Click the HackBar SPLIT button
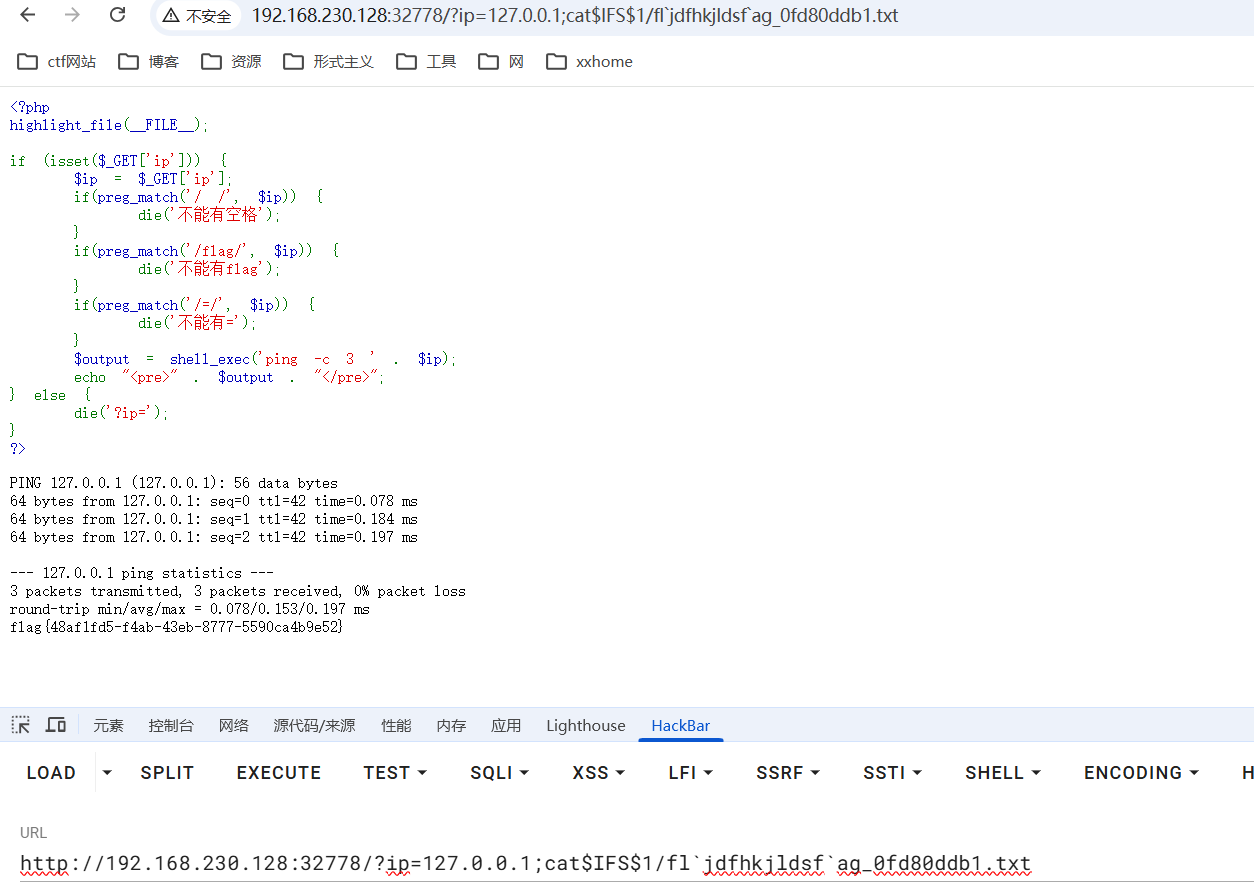Viewport: 1254px width, 896px height. [x=167, y=773]
